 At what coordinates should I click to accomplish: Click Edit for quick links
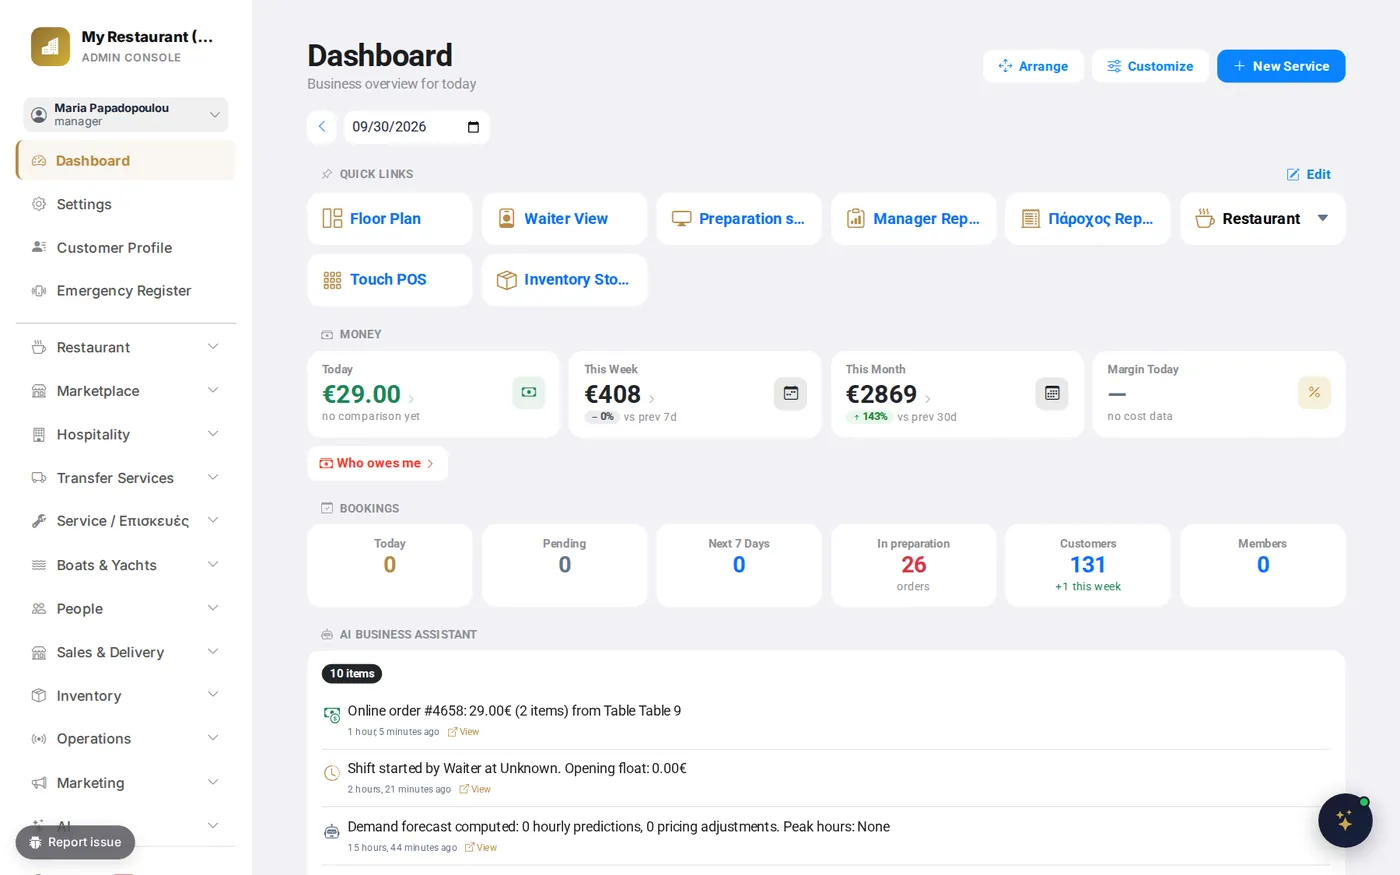point(1308,174)
